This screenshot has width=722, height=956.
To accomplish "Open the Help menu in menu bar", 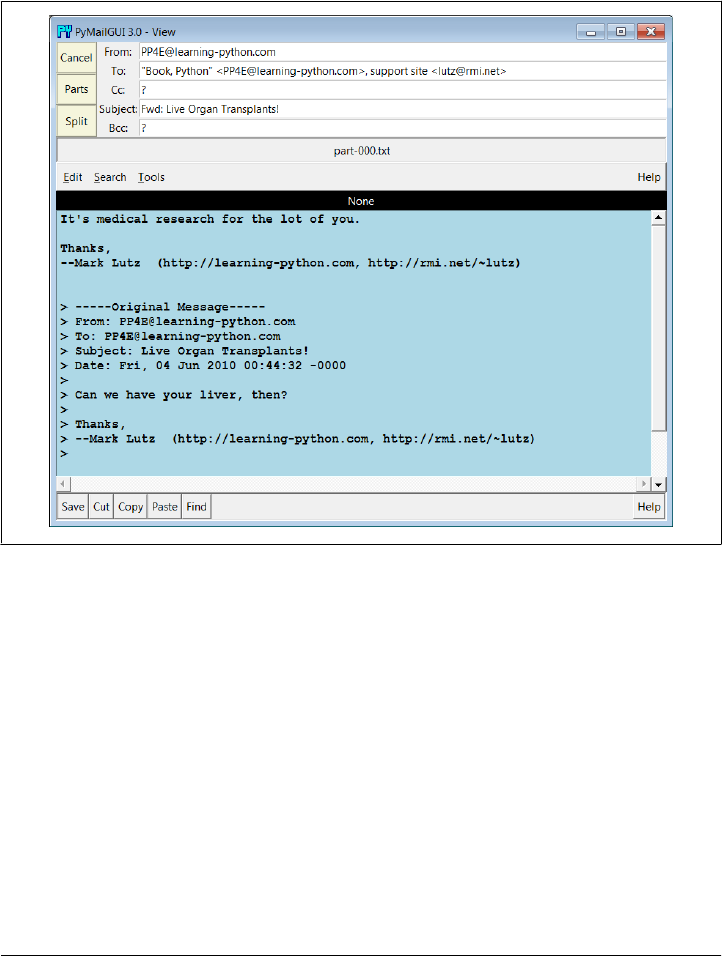I will (x=649, y=177).
